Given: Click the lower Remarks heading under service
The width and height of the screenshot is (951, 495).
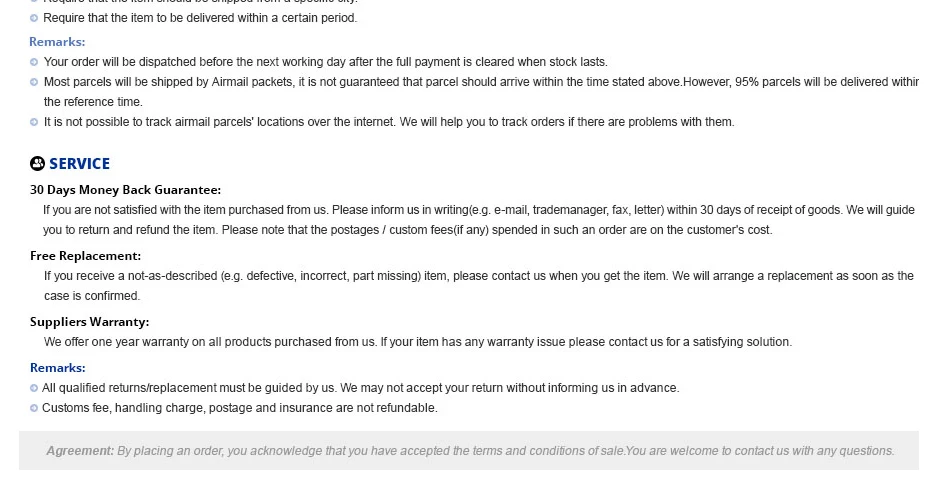Looking at the screenshot, I should 58,368.
